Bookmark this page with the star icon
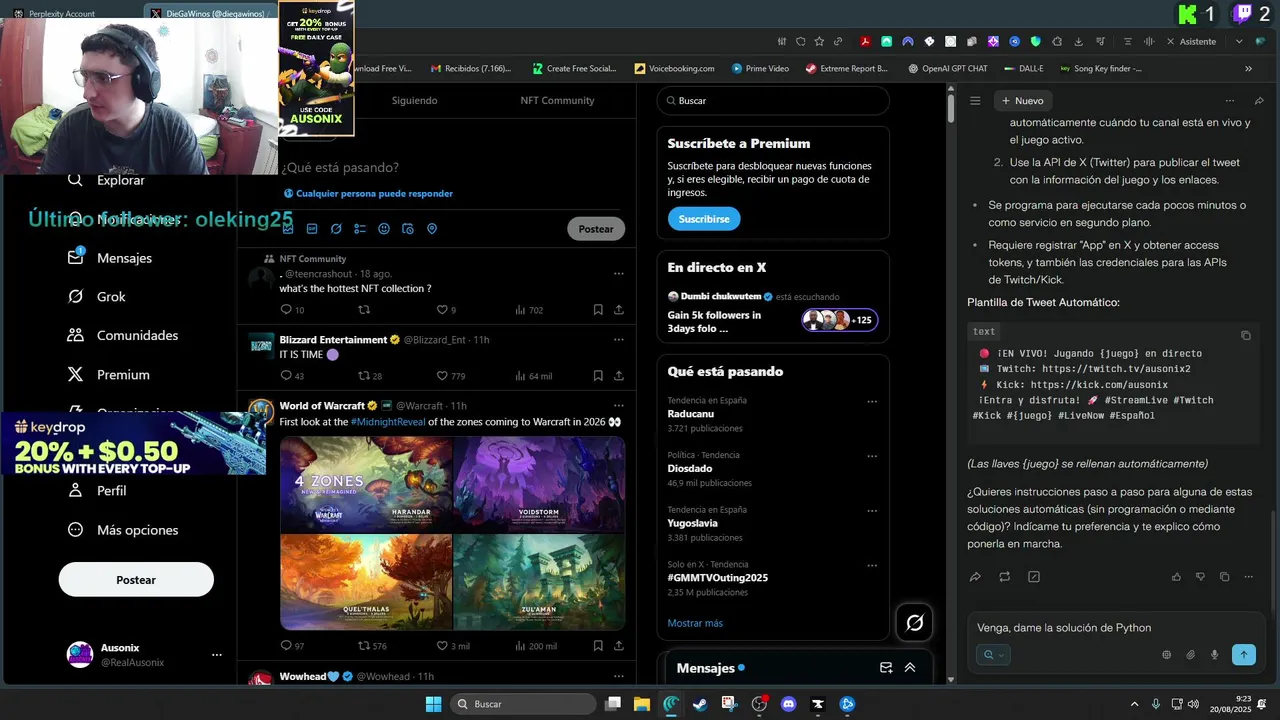 (819, 42)
